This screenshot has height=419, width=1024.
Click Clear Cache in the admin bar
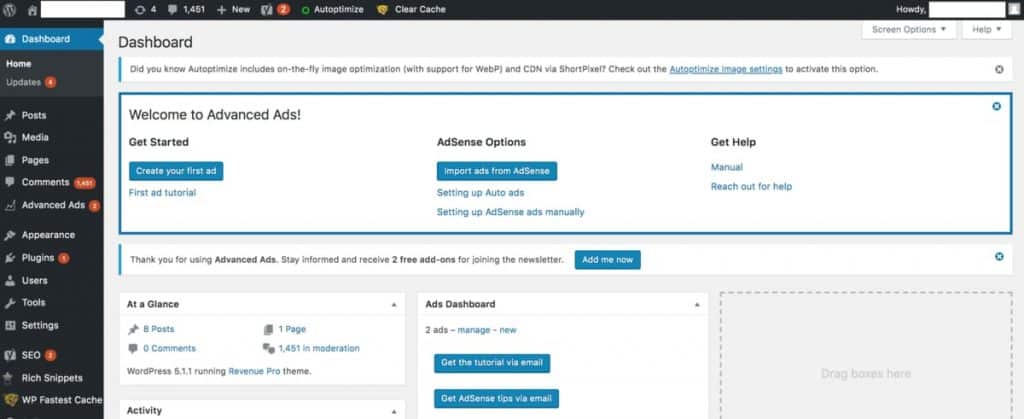[412, 10]
